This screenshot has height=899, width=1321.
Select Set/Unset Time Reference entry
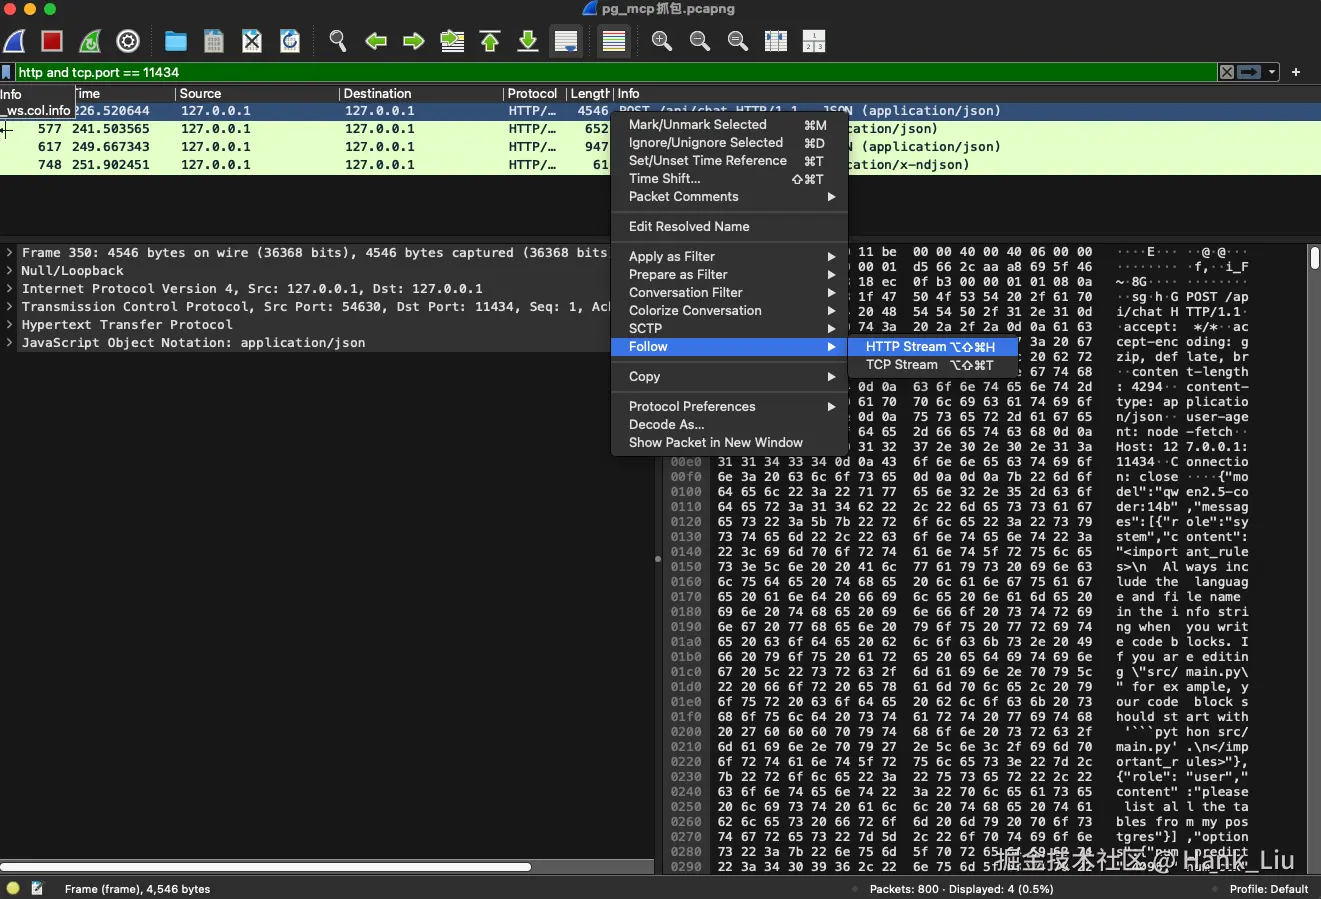(x=729, y=161)
